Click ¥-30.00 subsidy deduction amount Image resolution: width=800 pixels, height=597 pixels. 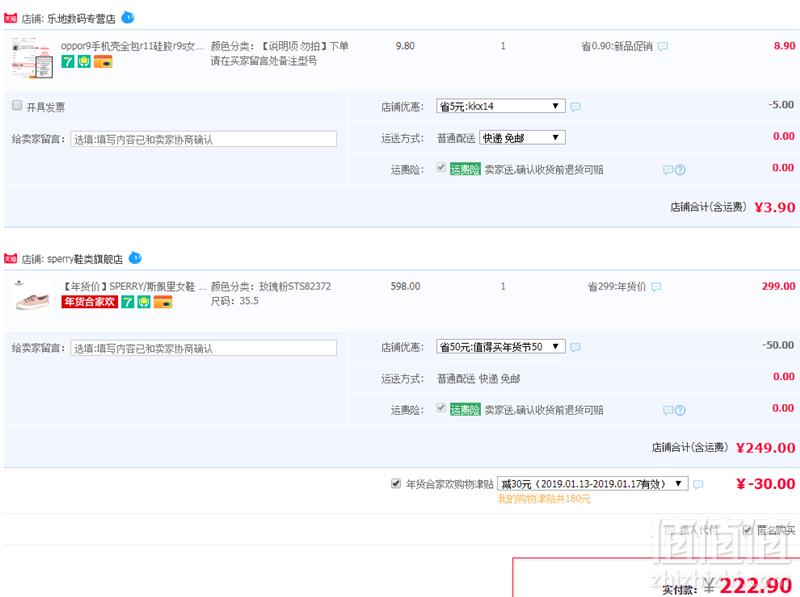coord(765,484)
